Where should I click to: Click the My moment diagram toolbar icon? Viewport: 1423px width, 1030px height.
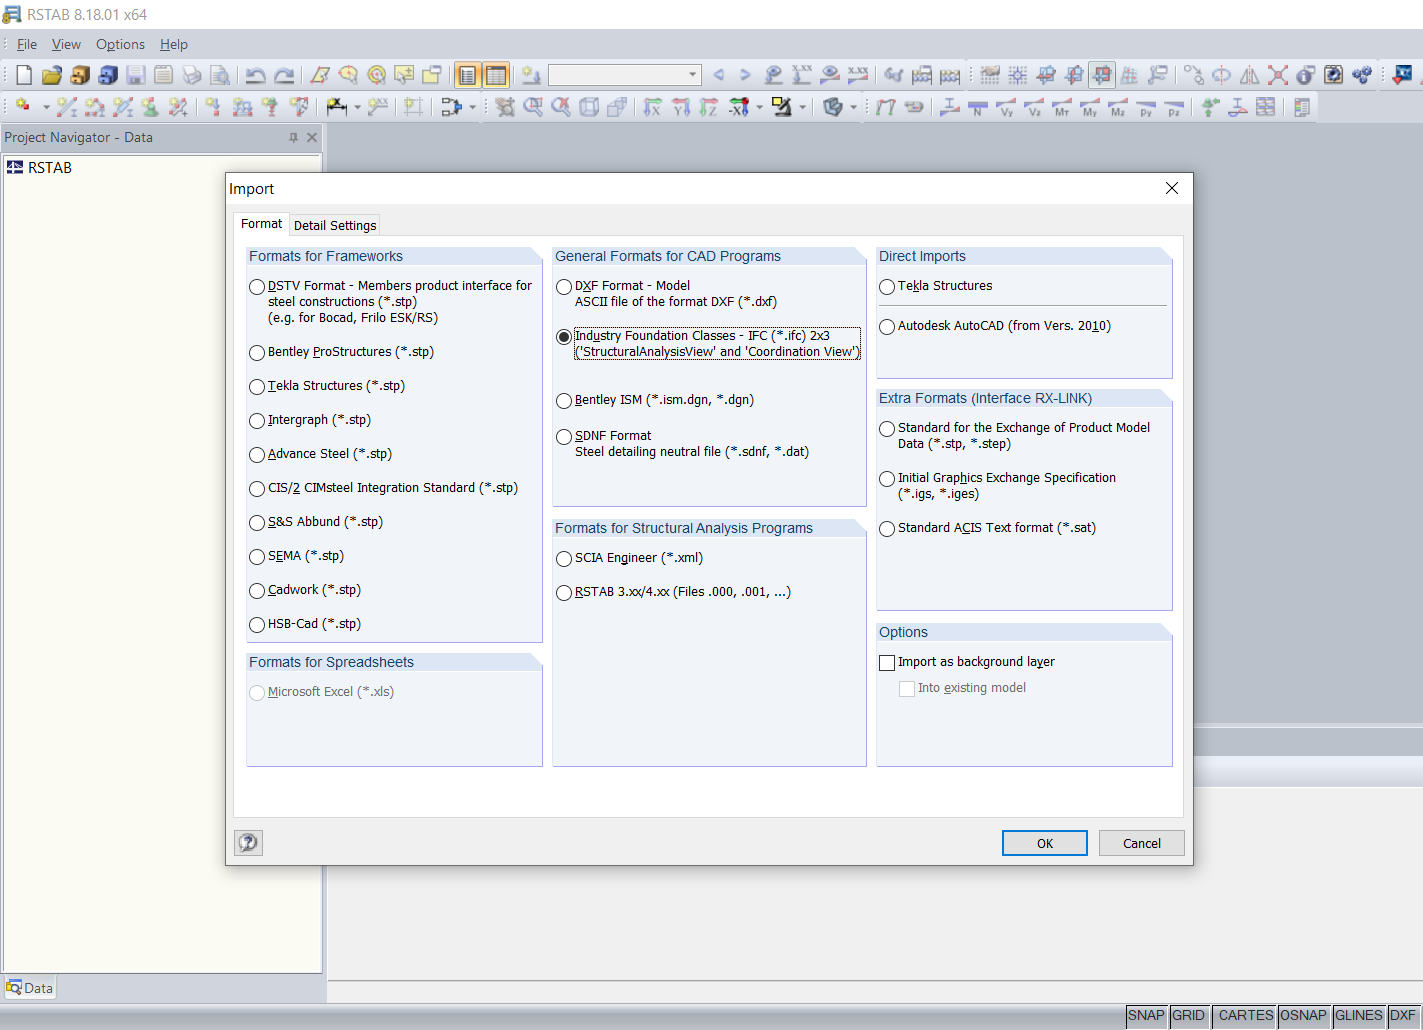(x=1090, y=104)
